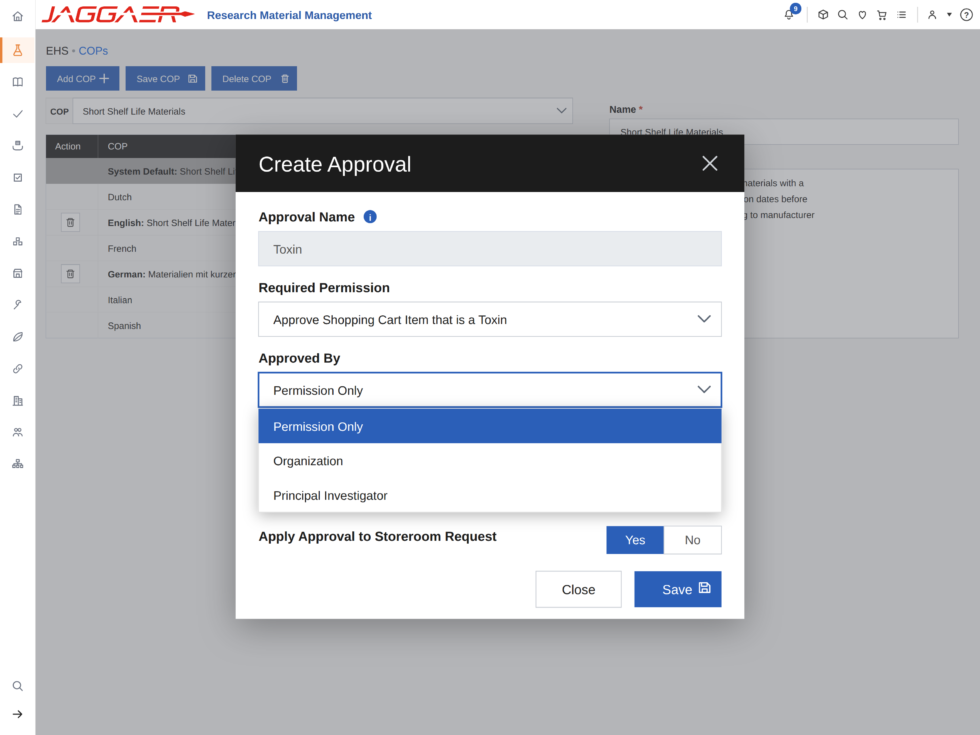Click the delete trash icon beside English row
980x735 pixels.
pyautogui.click(x=71, y=222)
